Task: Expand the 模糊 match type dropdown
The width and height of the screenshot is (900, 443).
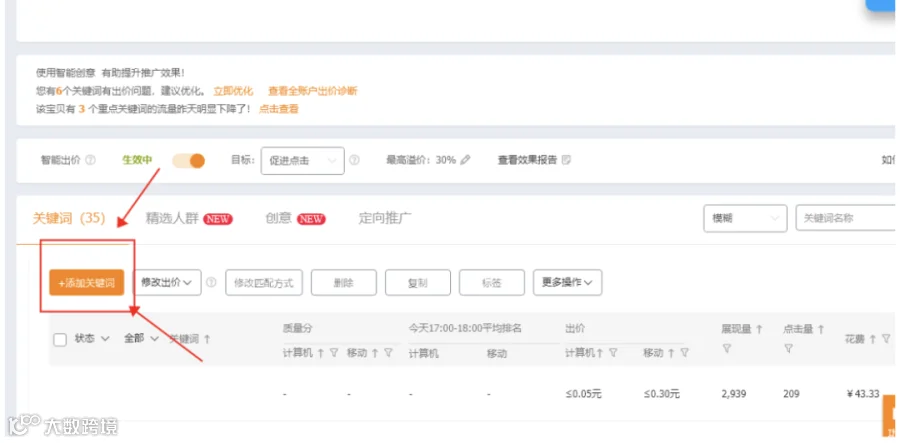Action: point(745,218)
